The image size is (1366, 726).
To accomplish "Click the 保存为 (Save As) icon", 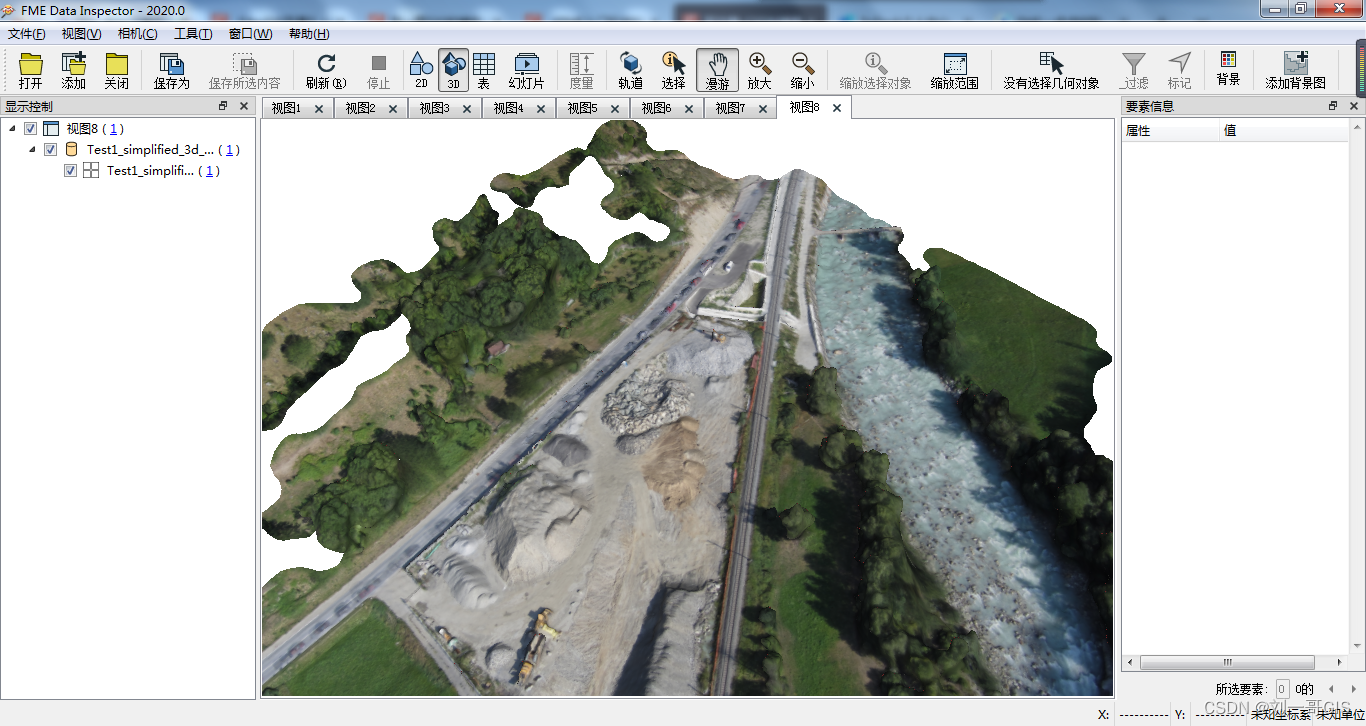I will 171,71.
